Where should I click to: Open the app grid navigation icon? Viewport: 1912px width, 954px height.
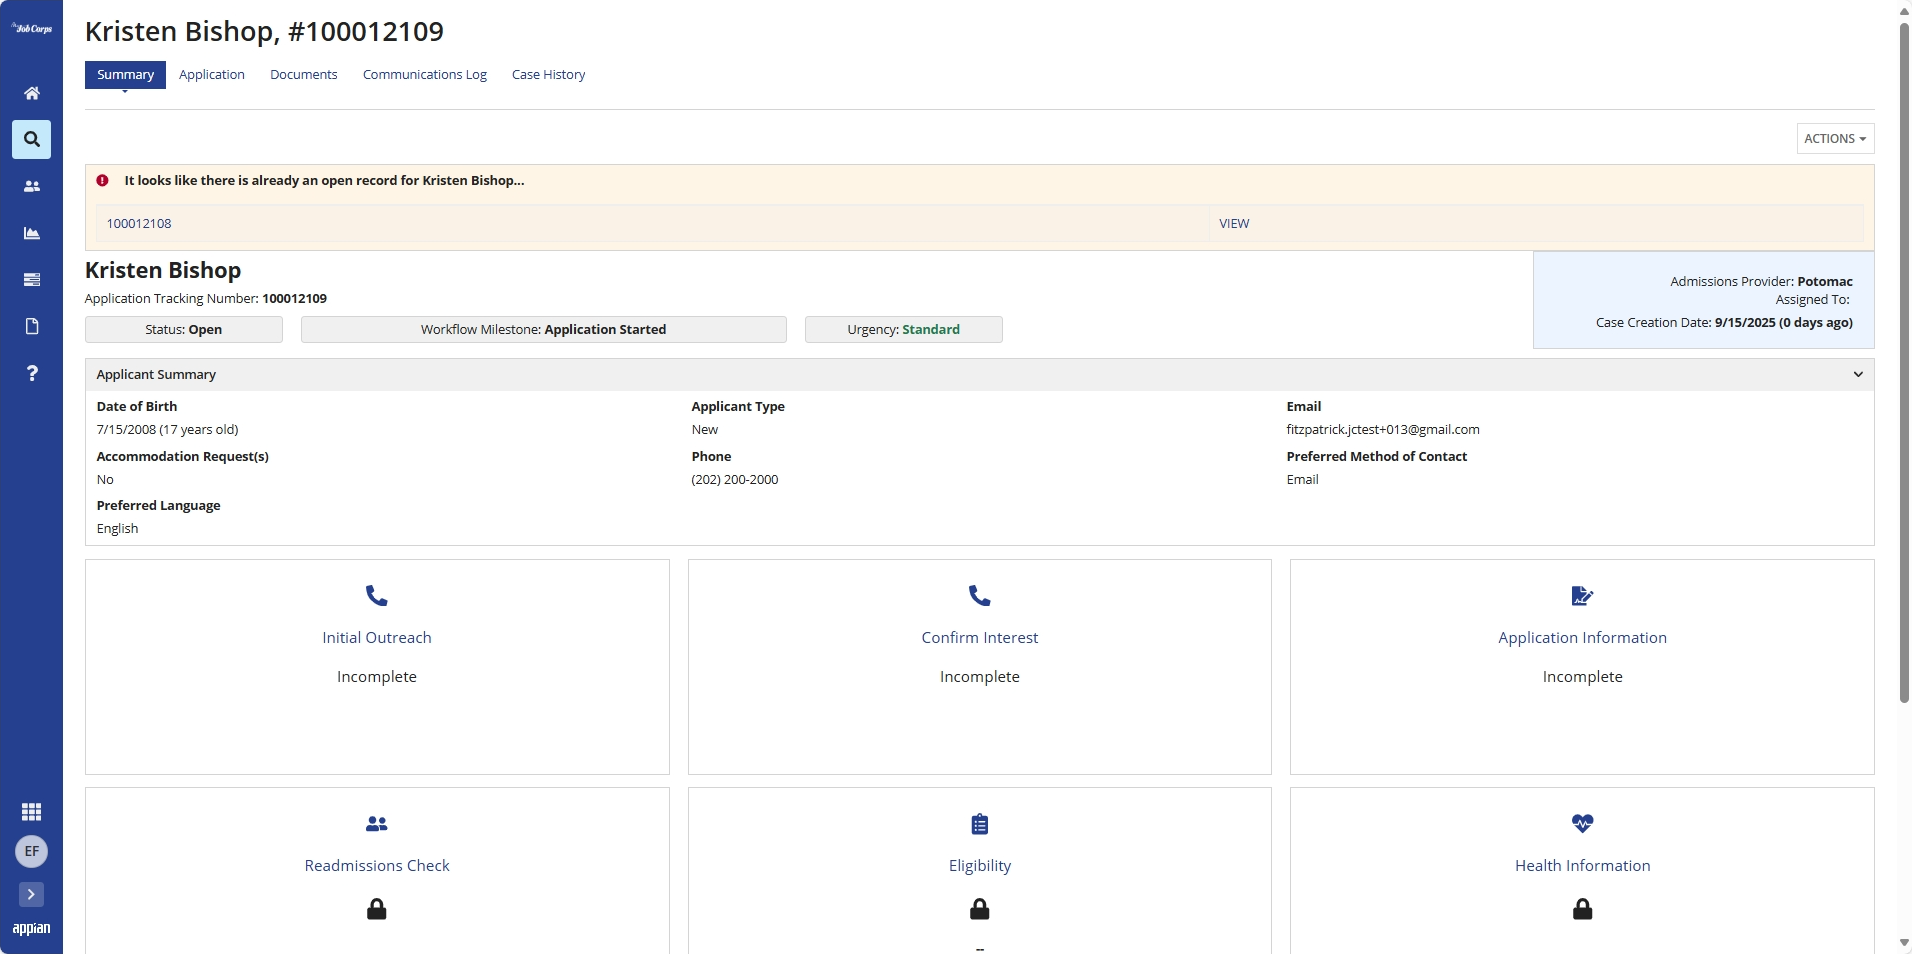point(32,811)
